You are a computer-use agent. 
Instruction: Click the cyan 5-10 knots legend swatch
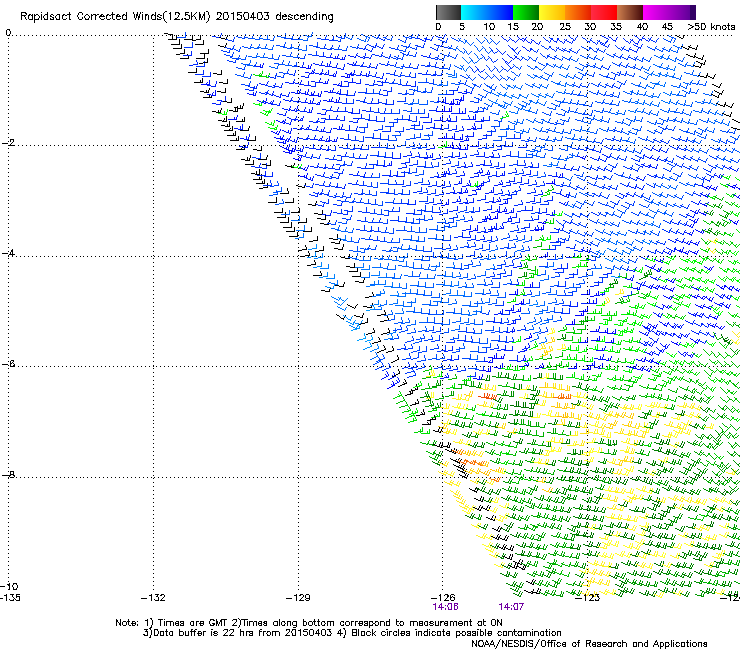coord(474,12)
